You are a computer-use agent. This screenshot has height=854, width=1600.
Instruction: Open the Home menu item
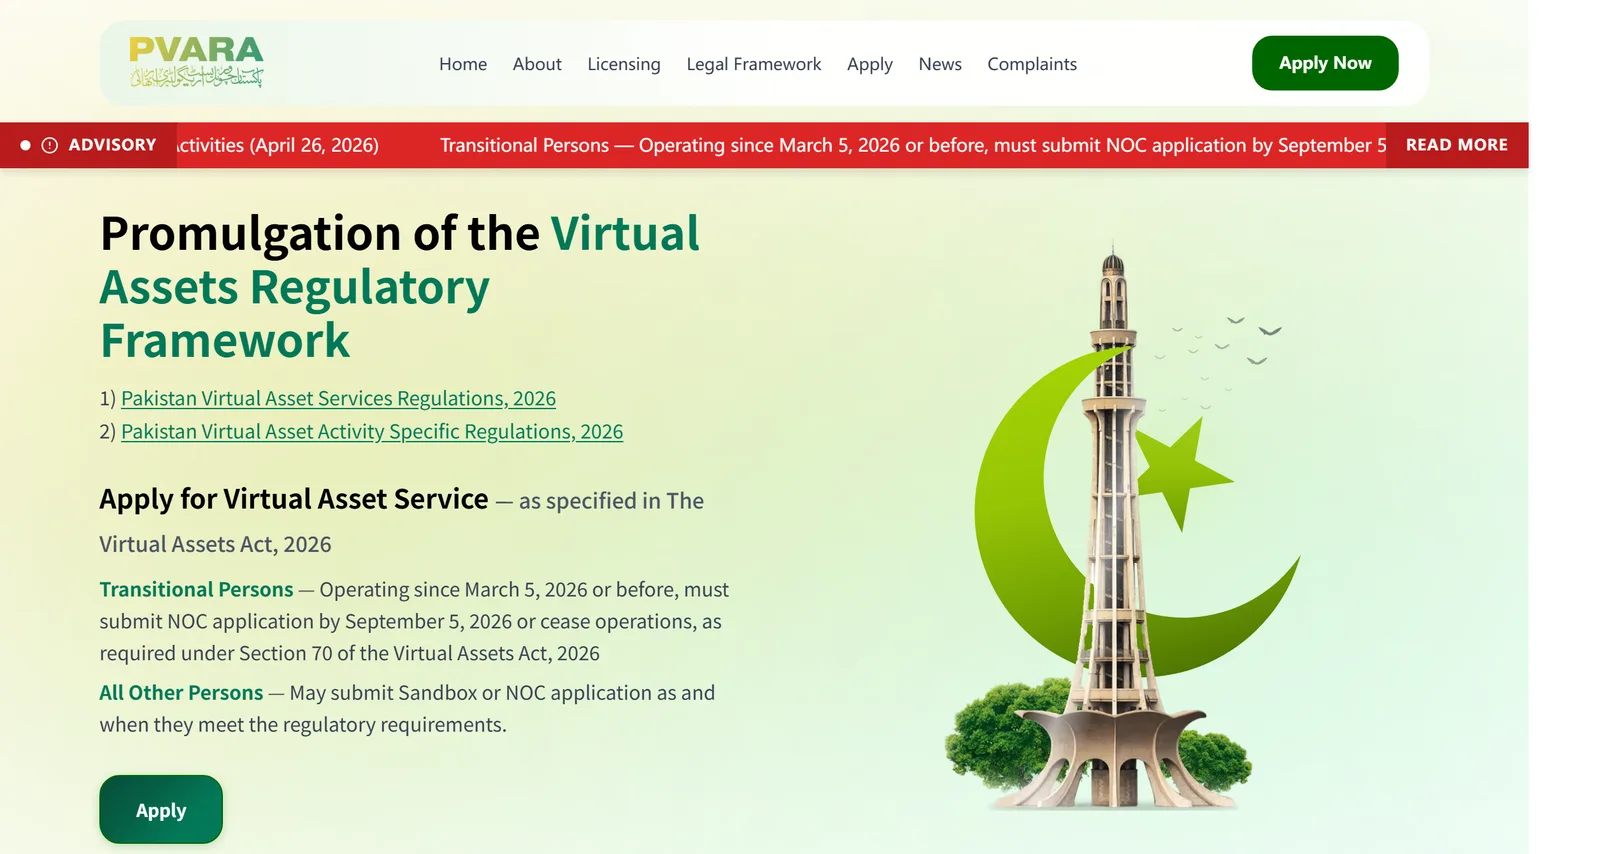(463, 64)
